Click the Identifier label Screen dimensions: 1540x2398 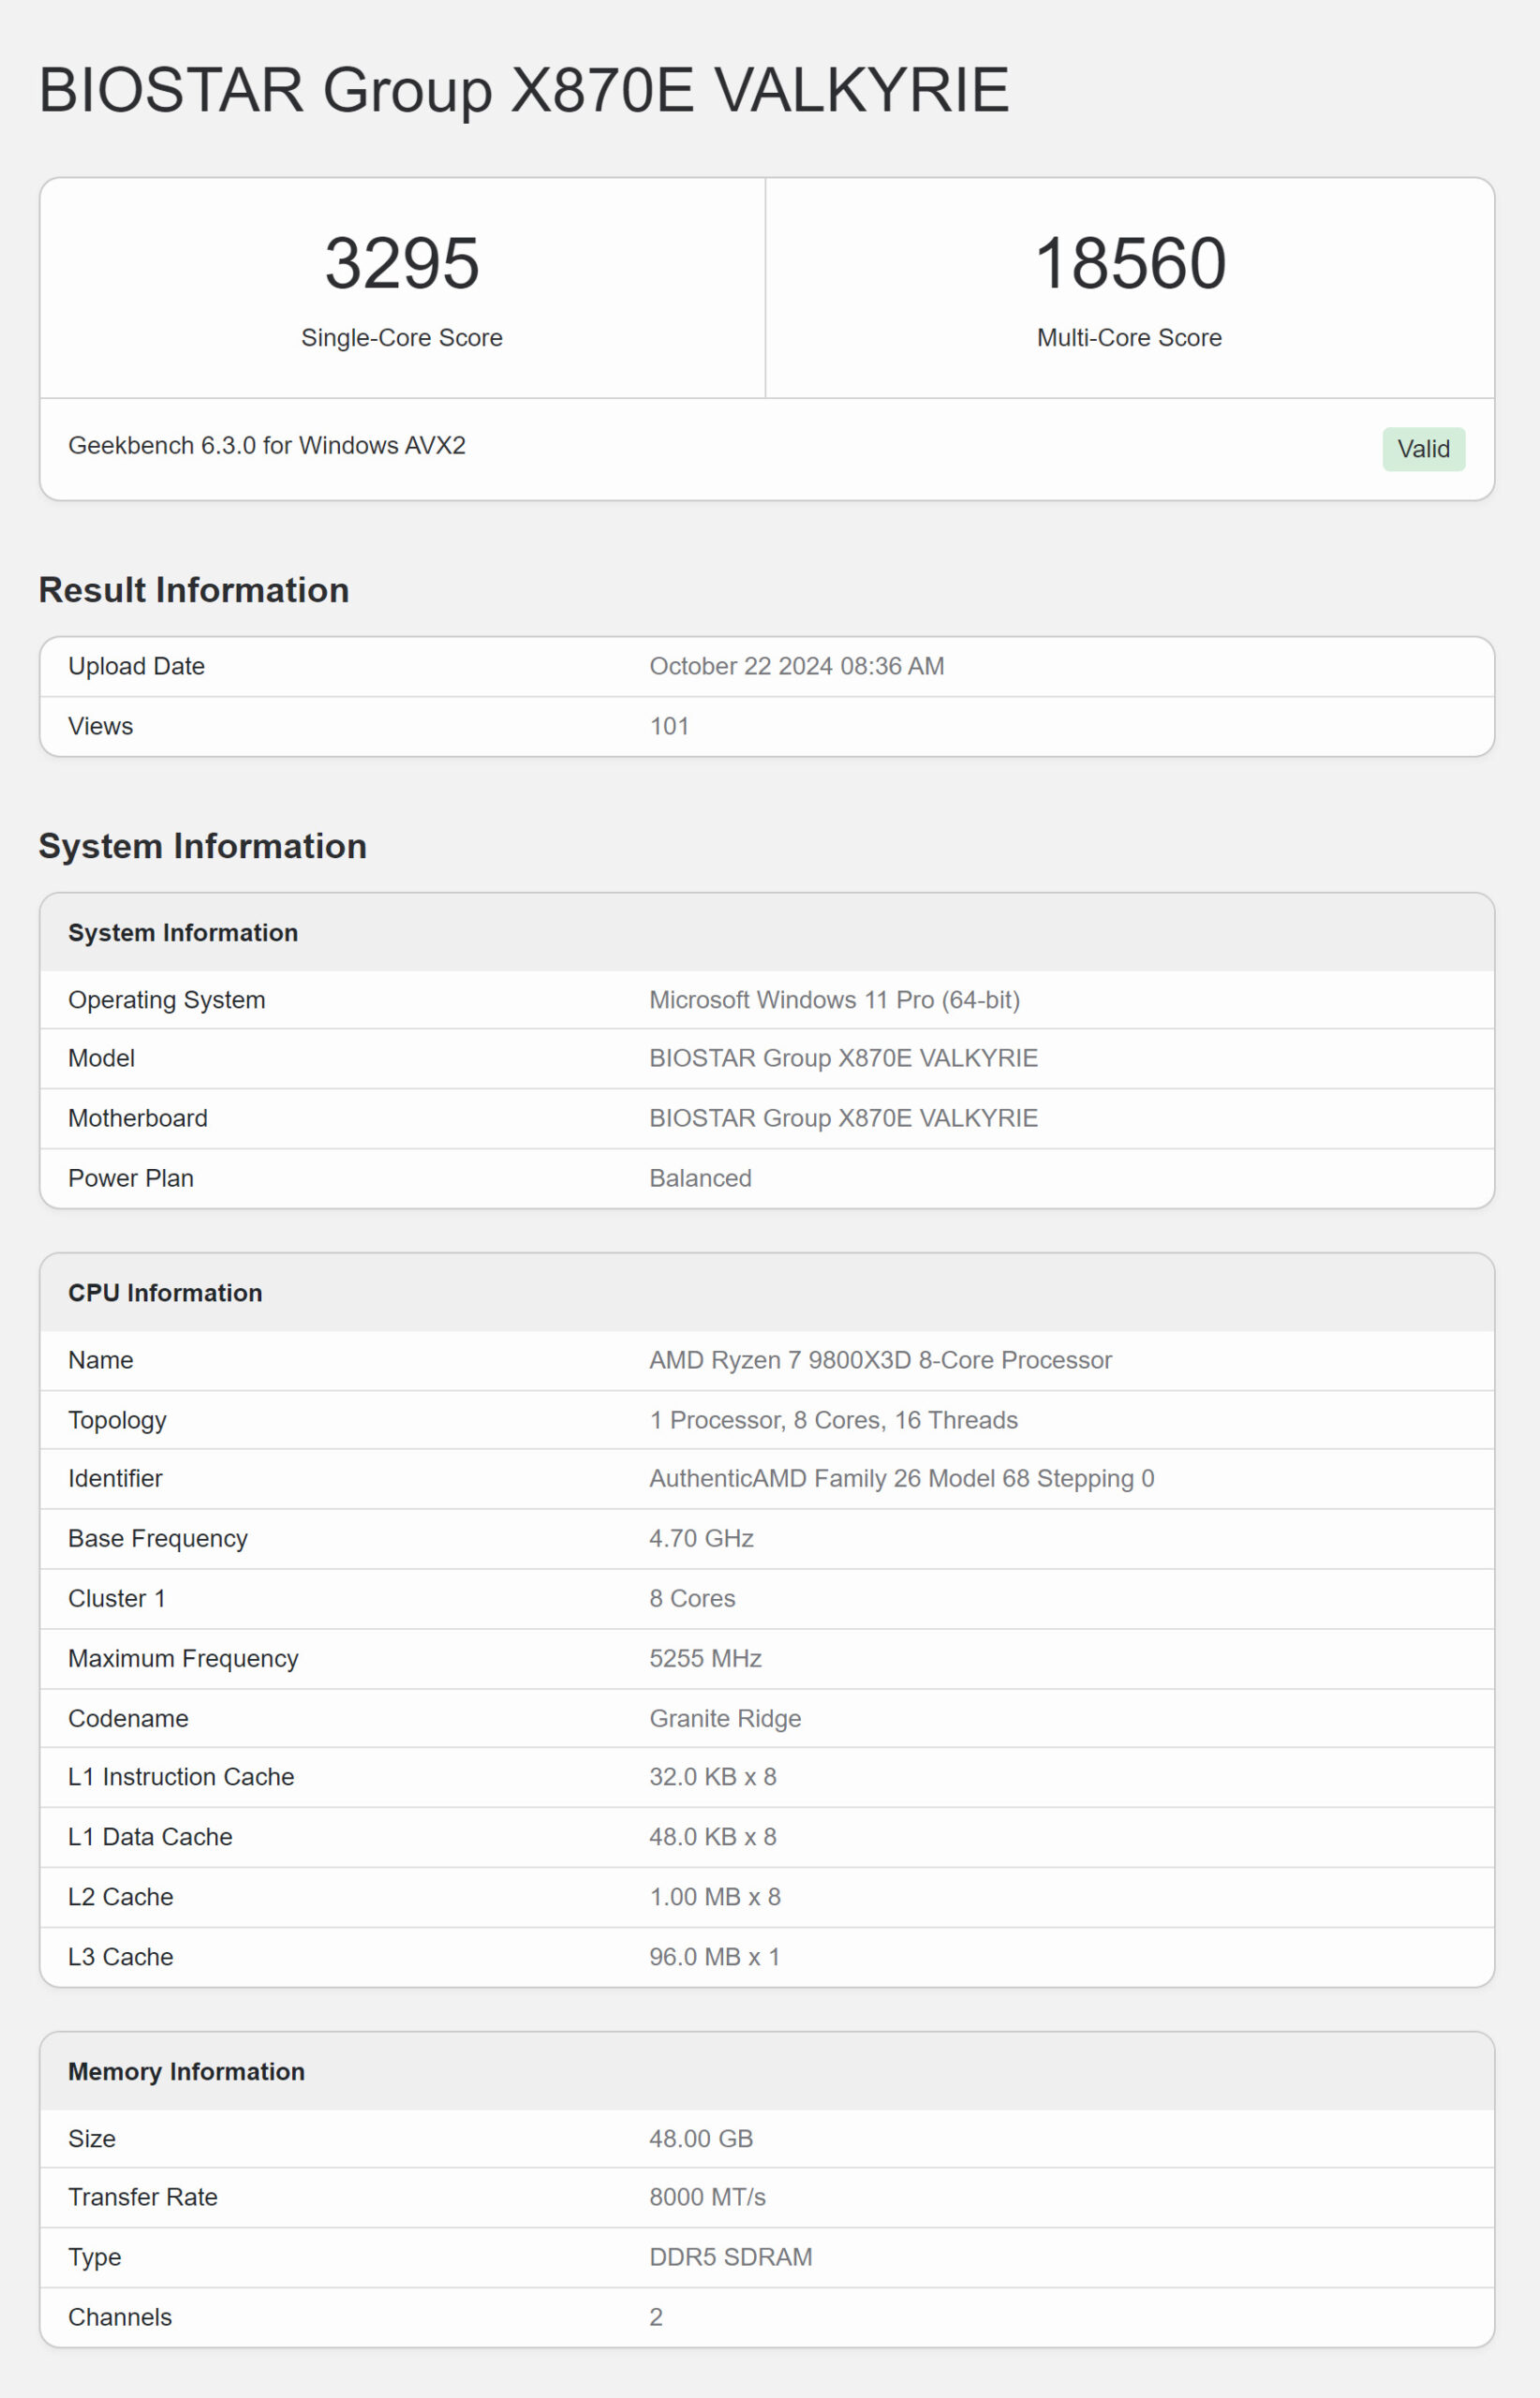pyautogui.click(x=115, y=1478)
